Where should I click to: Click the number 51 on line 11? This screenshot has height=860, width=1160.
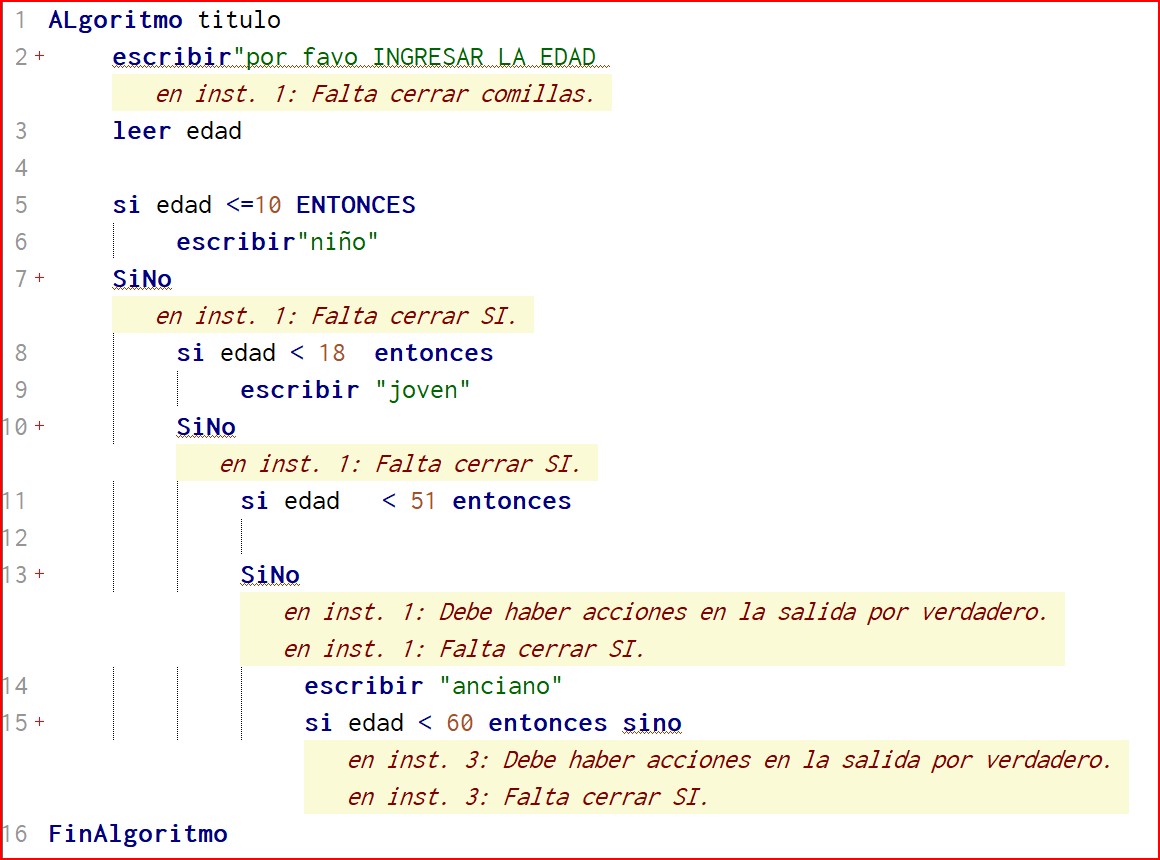pos(423,501)
